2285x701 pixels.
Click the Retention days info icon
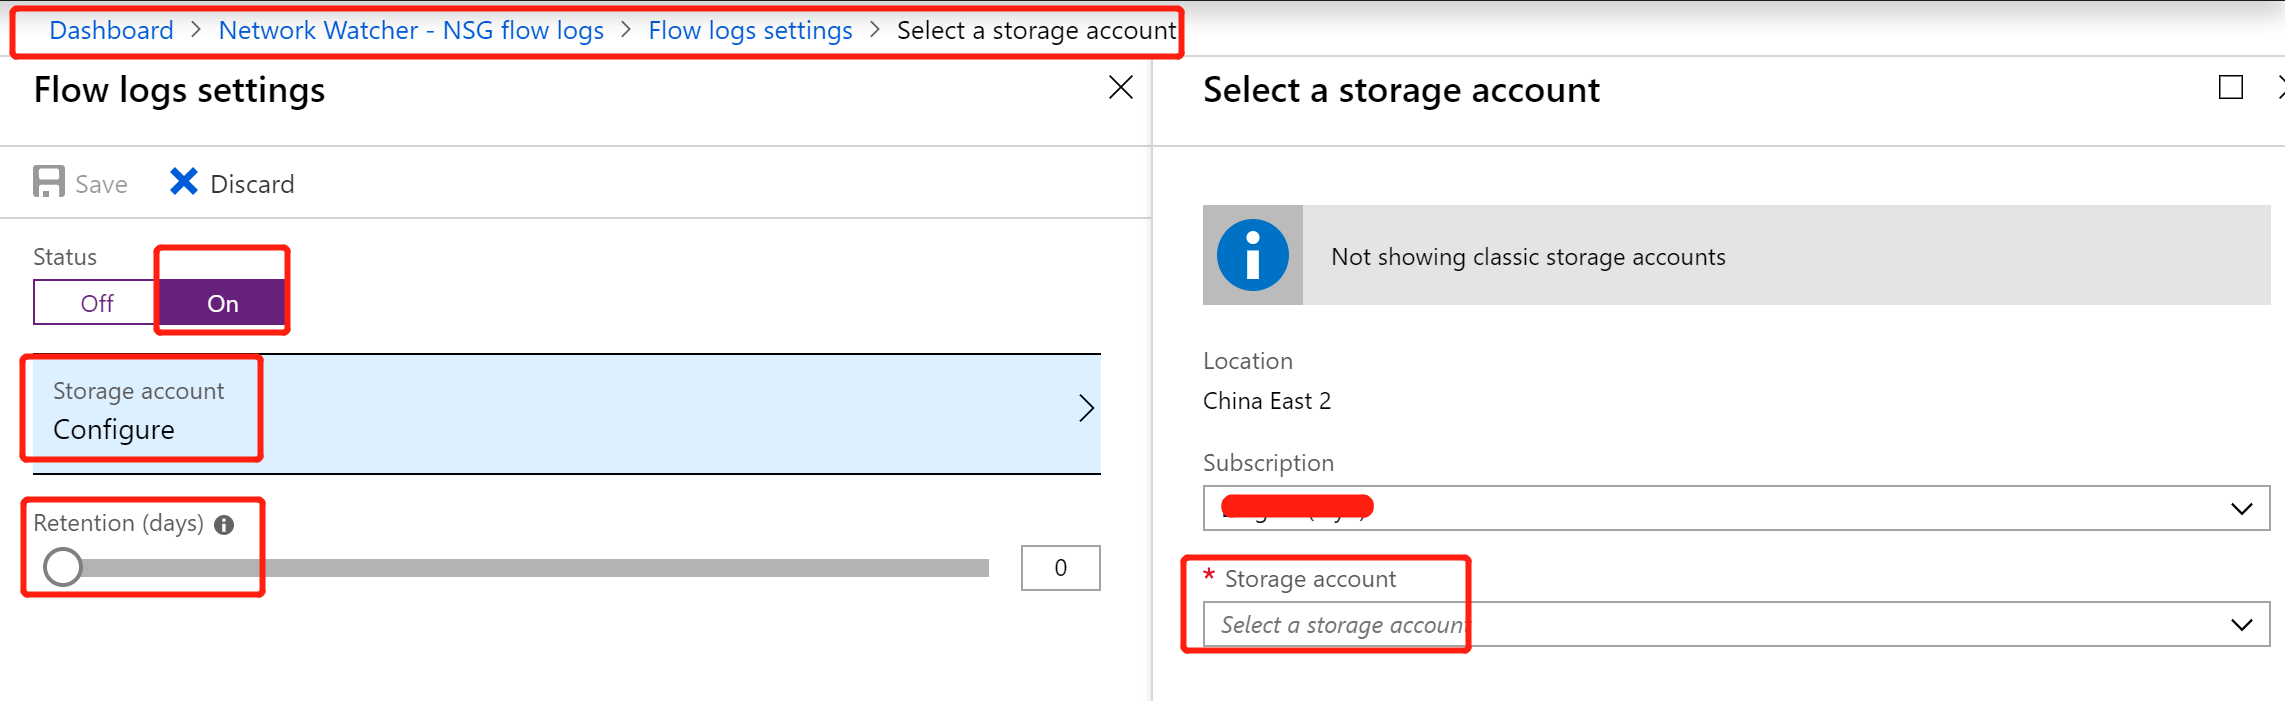[224, 525]
